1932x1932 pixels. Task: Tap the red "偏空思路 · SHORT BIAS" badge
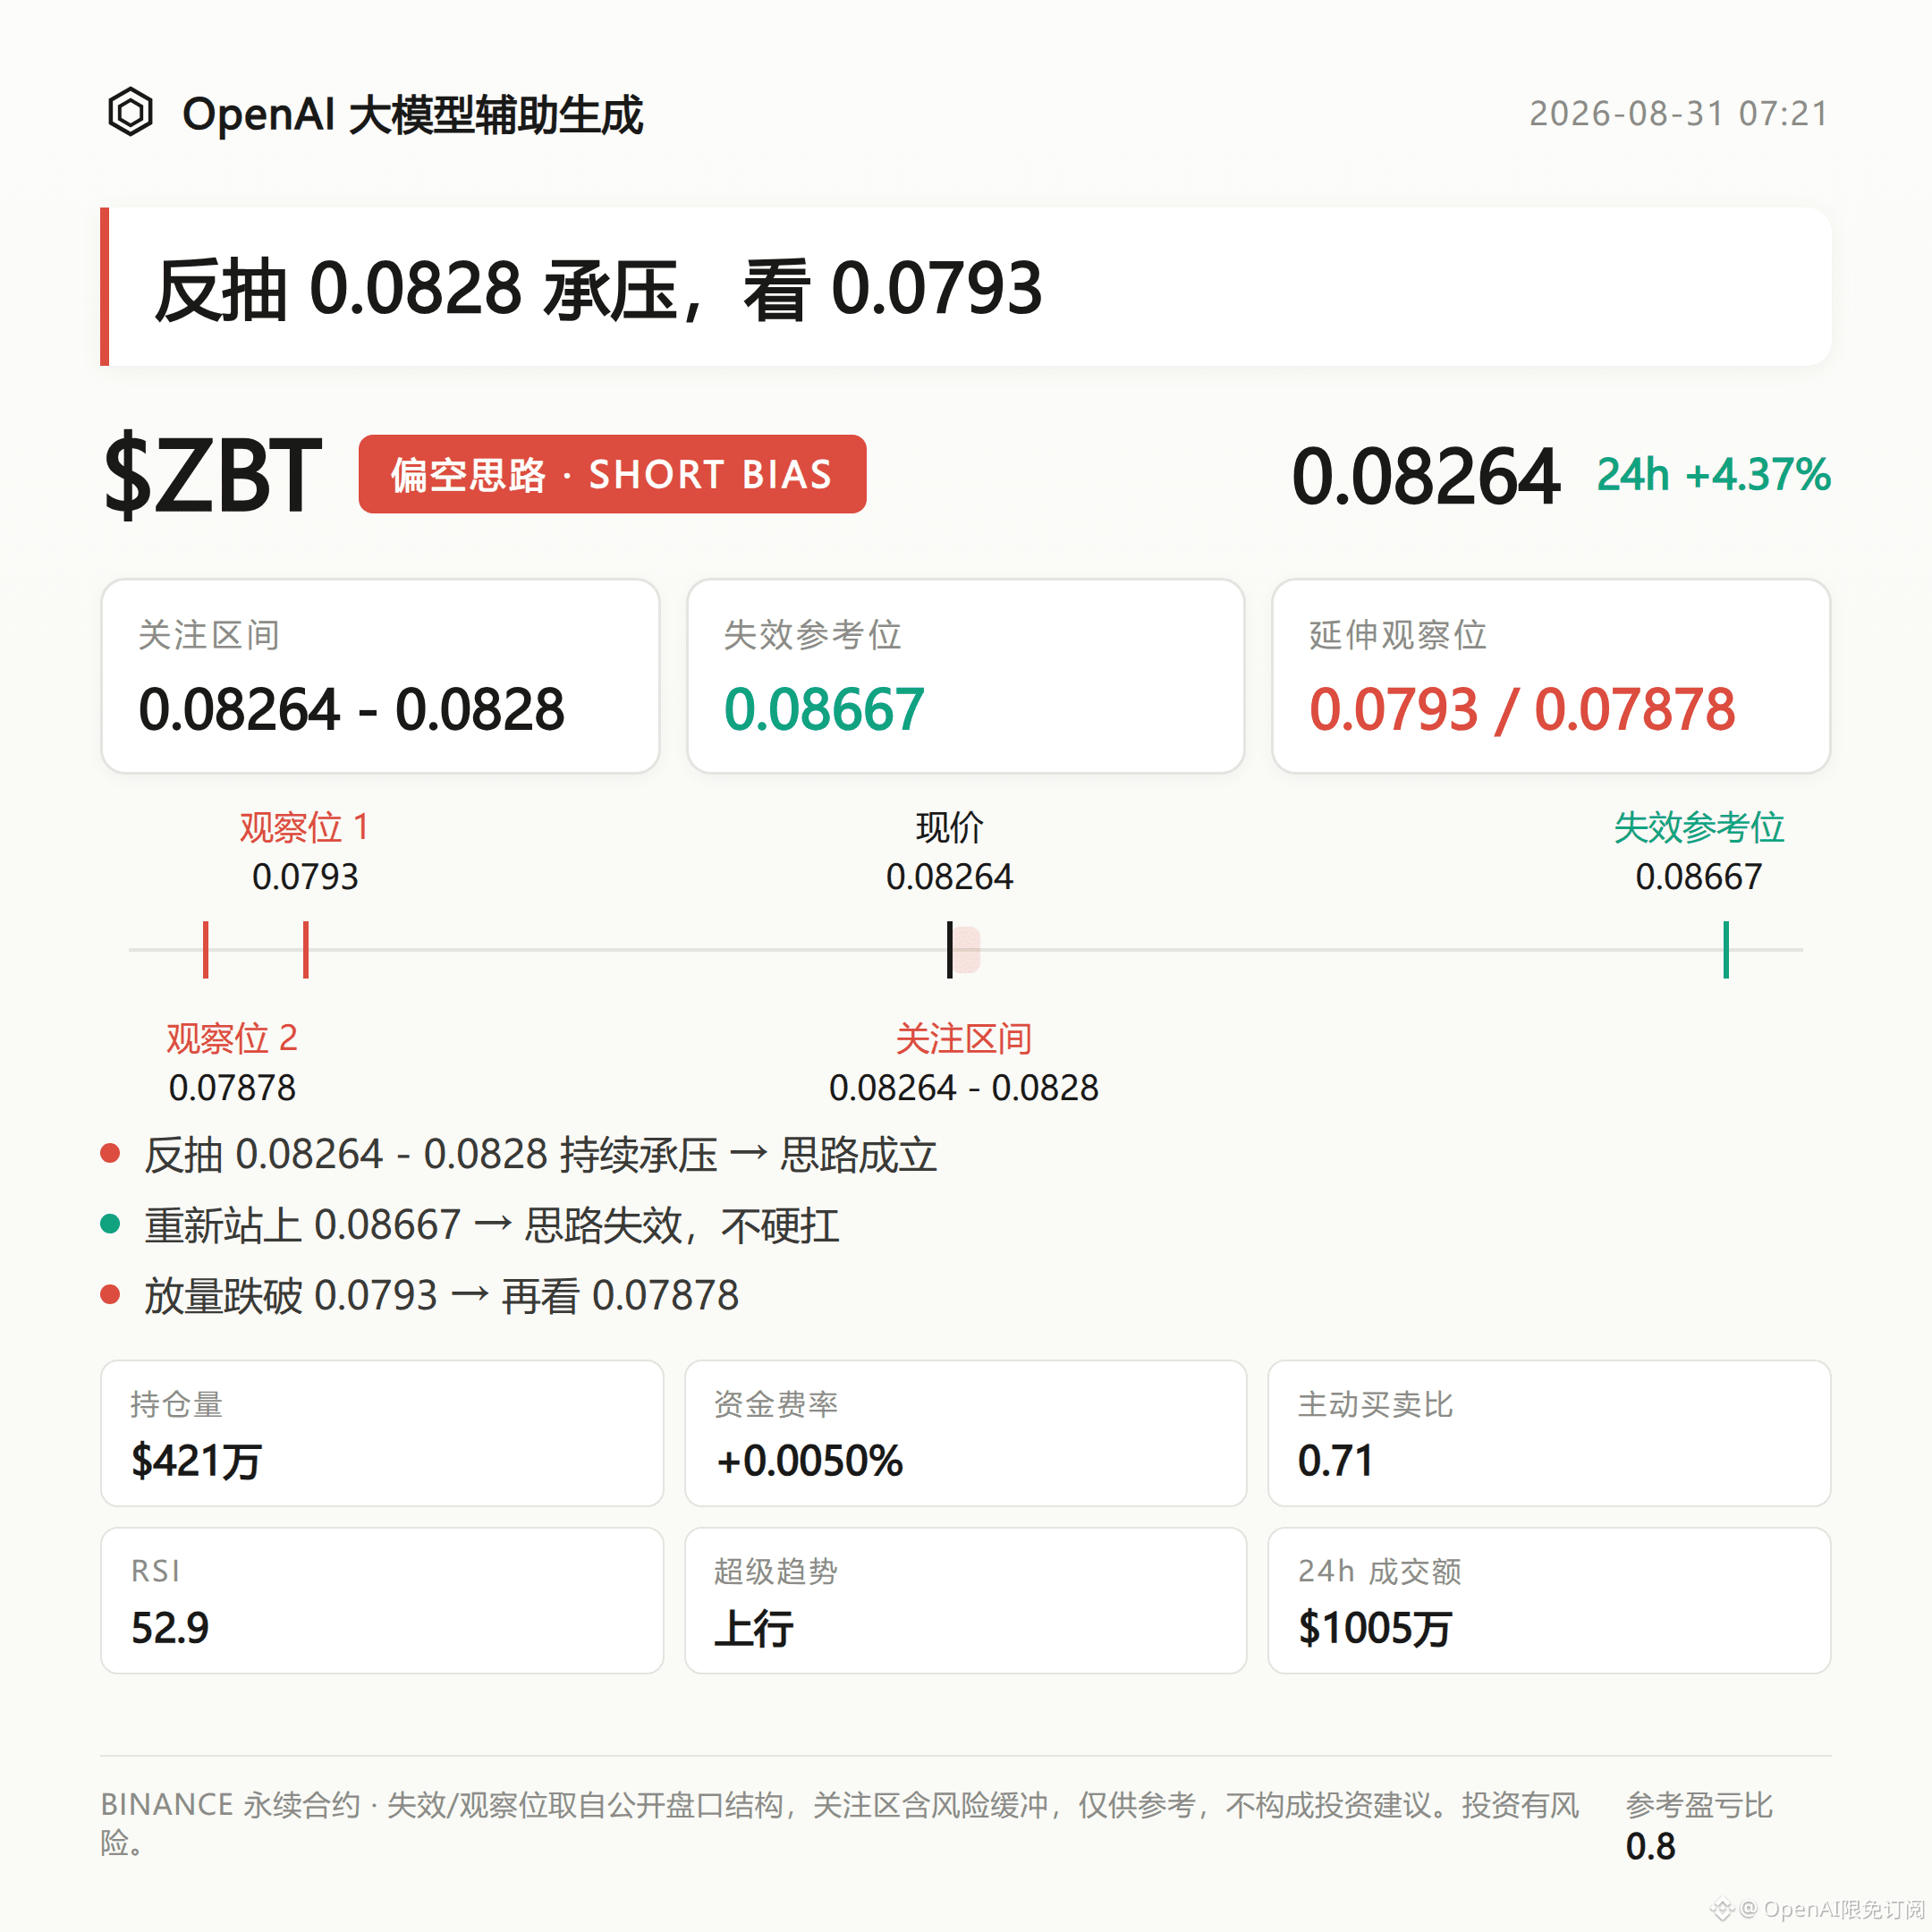pos(612,474)
